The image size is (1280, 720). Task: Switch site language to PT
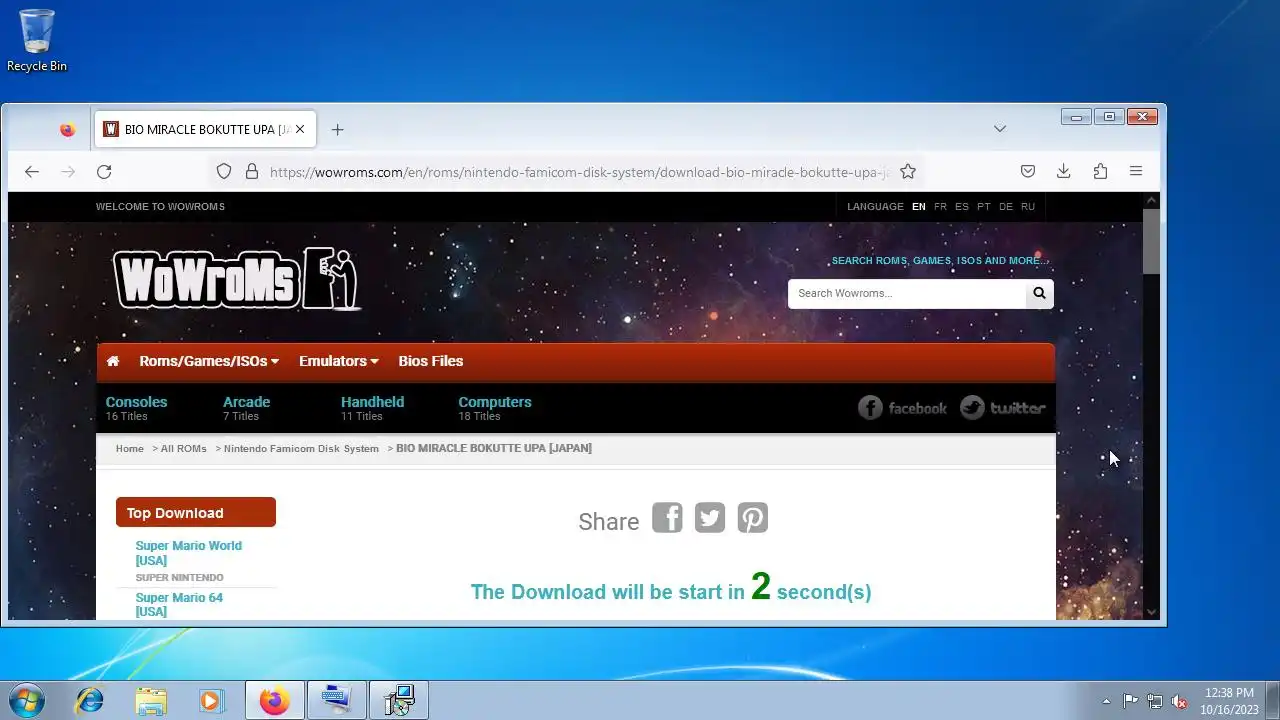984,207
